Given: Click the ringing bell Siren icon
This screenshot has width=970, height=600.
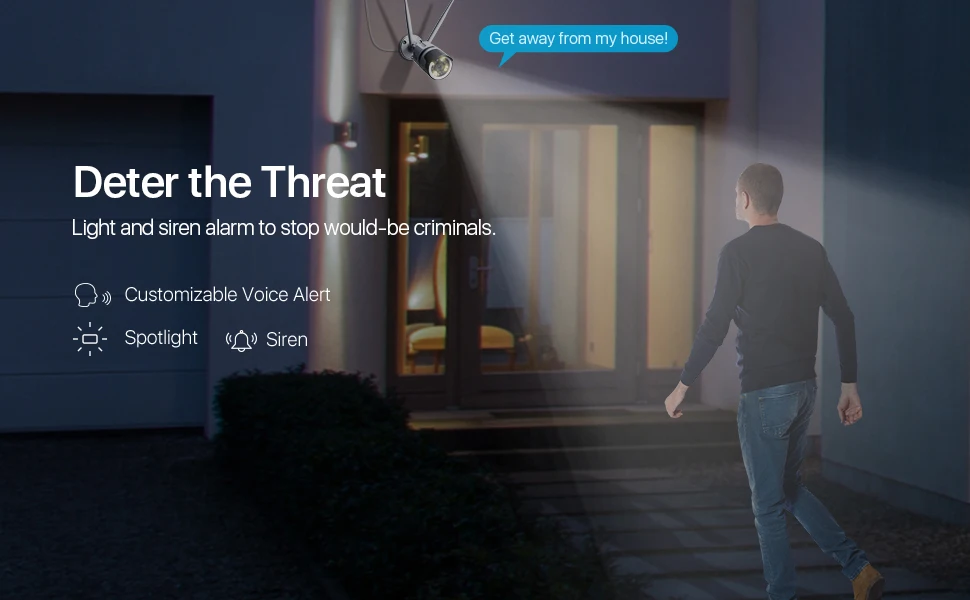Looking at the screenshot, I should 241,340.
